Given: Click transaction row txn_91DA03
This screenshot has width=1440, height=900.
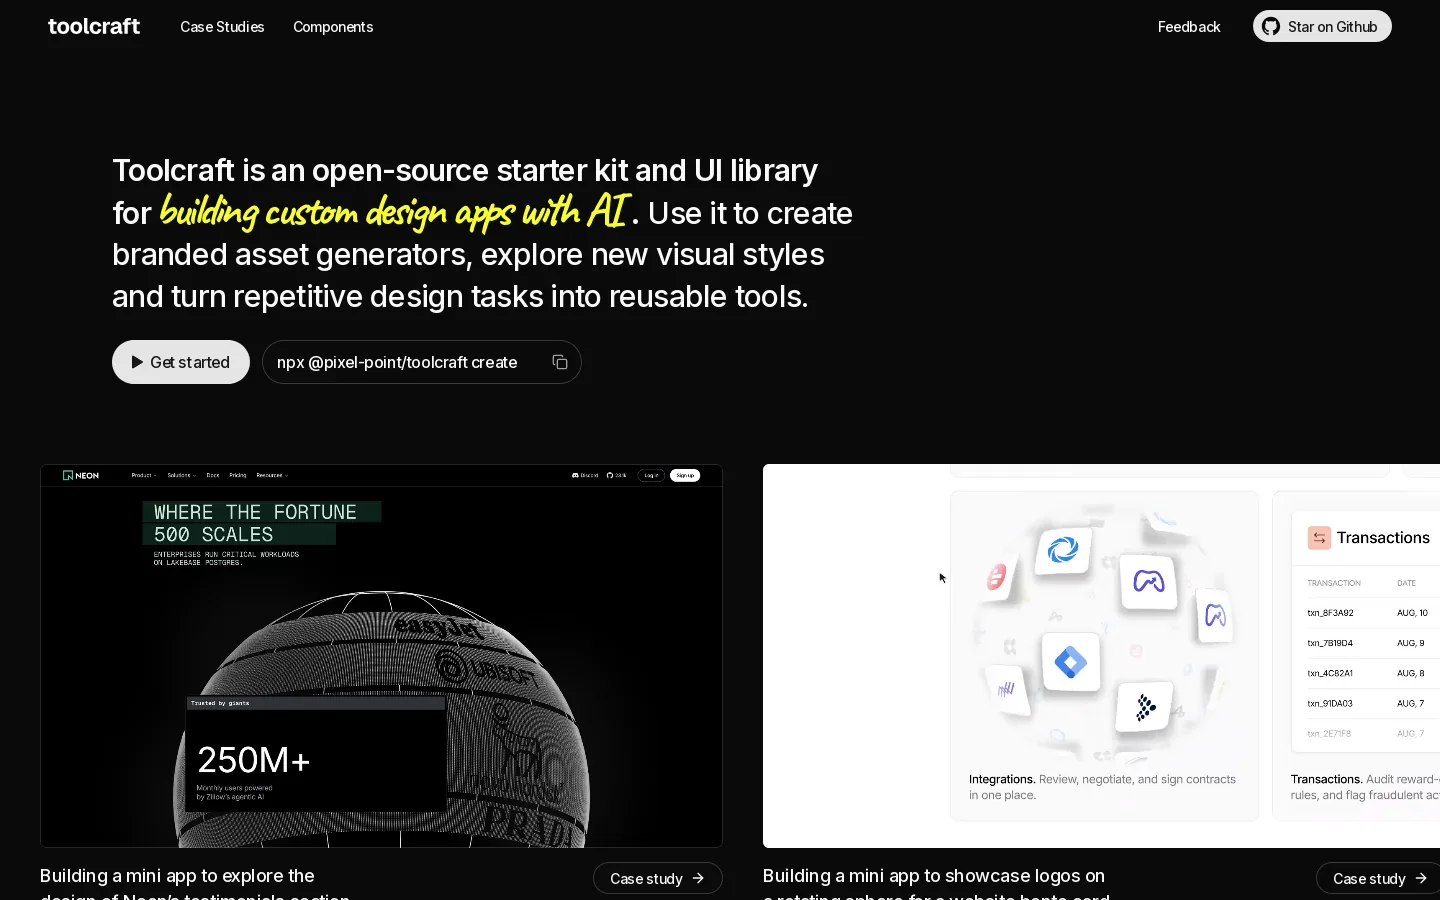Looking at the screenshot, I should tap(1368, 703).
